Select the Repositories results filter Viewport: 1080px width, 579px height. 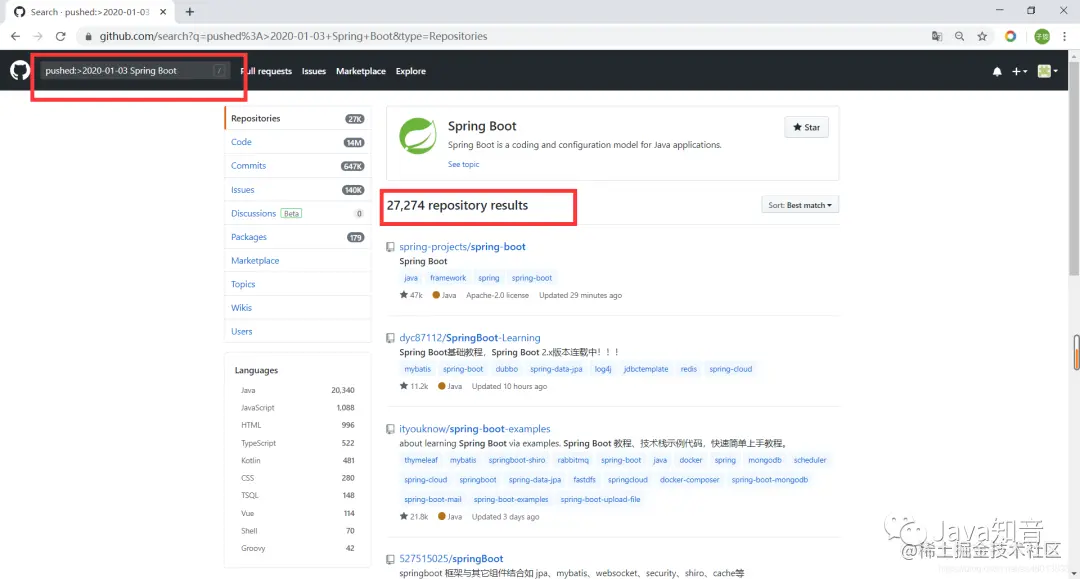298,118
